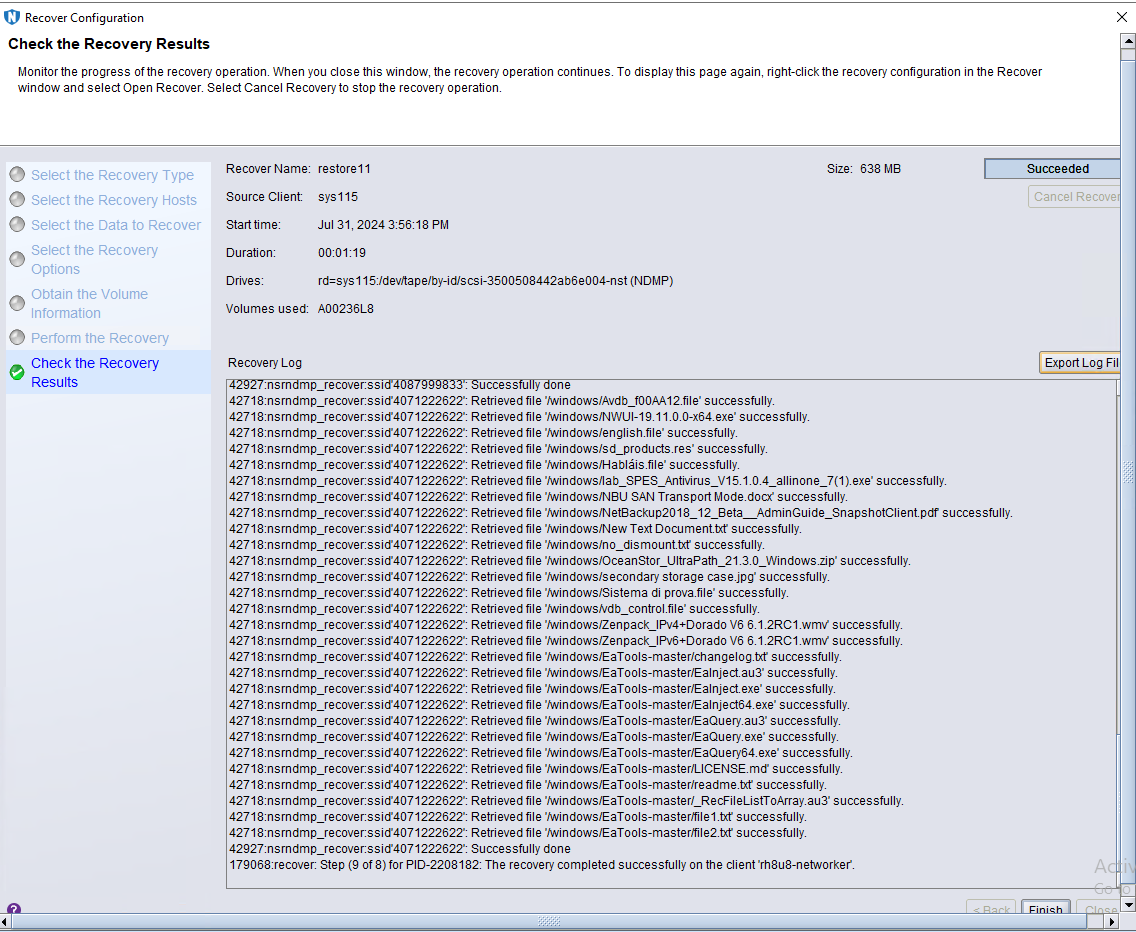
Task: Click the vertical scrollbar up arrow
Action: coord(1127,41)
